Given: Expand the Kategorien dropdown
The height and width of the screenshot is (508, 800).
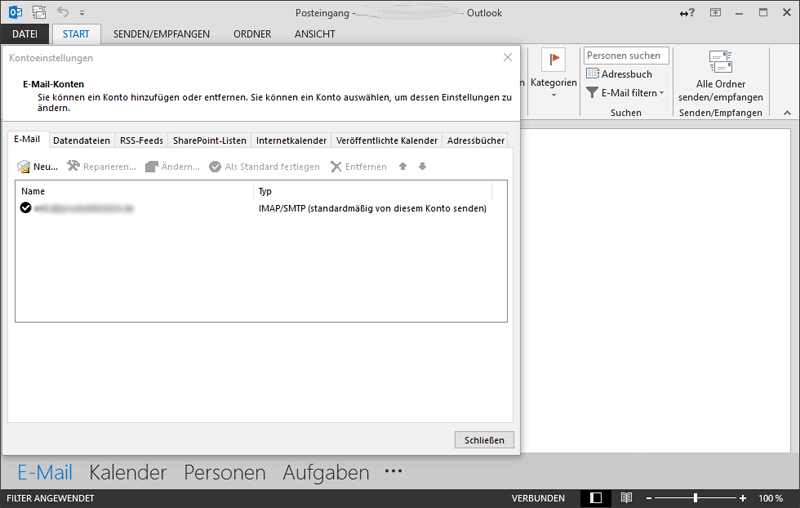Looking at the screenshot, I should (553, 96).
